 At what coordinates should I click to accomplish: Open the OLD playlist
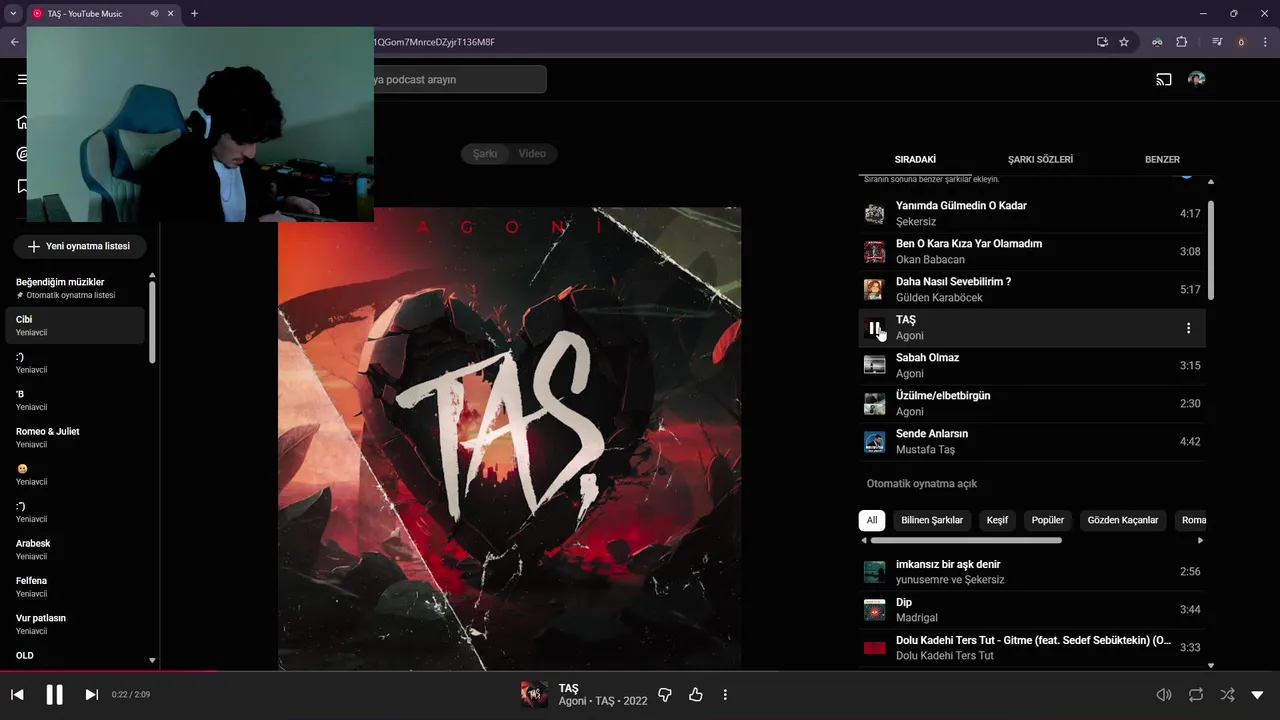tap(75, 656)
